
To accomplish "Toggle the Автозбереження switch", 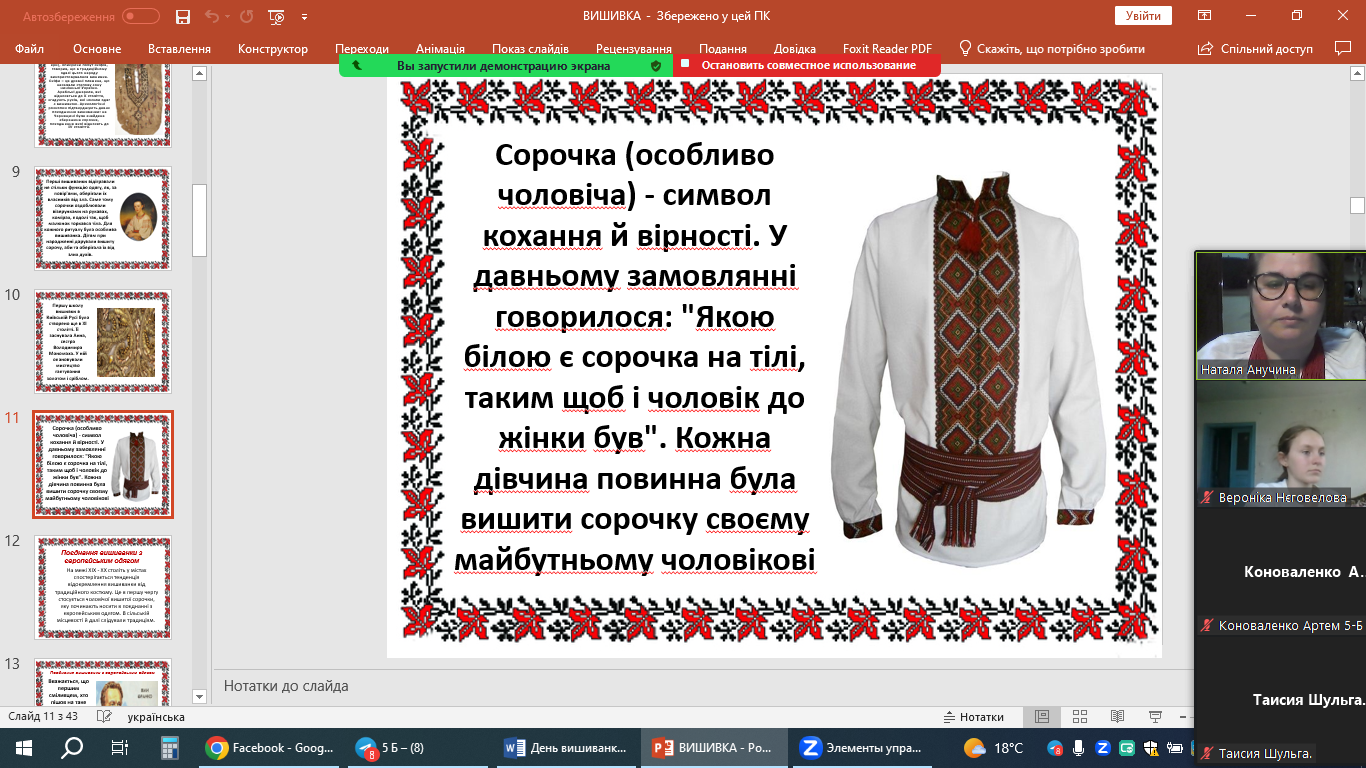I will [x=141, y=17].
